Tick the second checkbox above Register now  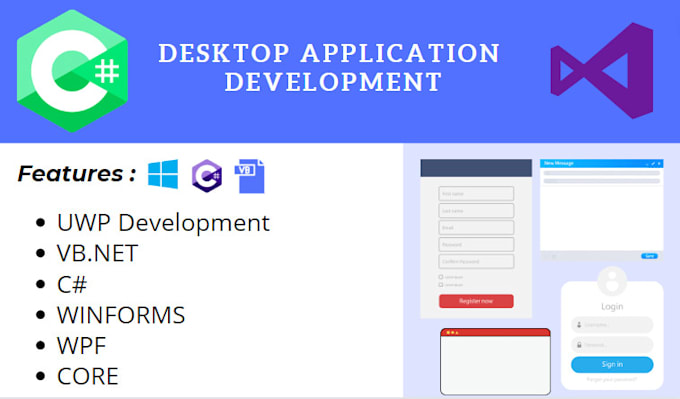[441, 285]
